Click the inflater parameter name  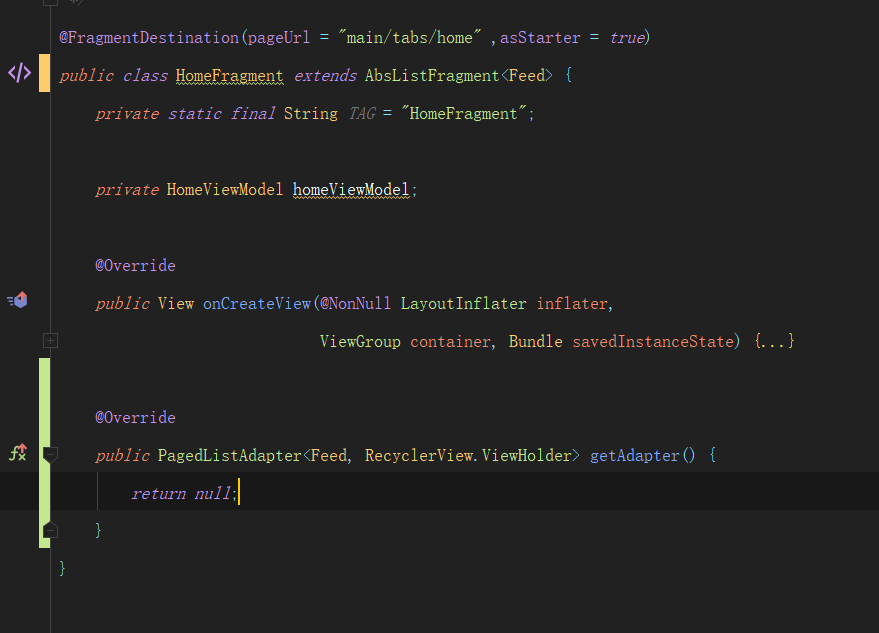[x=572, y=303]
